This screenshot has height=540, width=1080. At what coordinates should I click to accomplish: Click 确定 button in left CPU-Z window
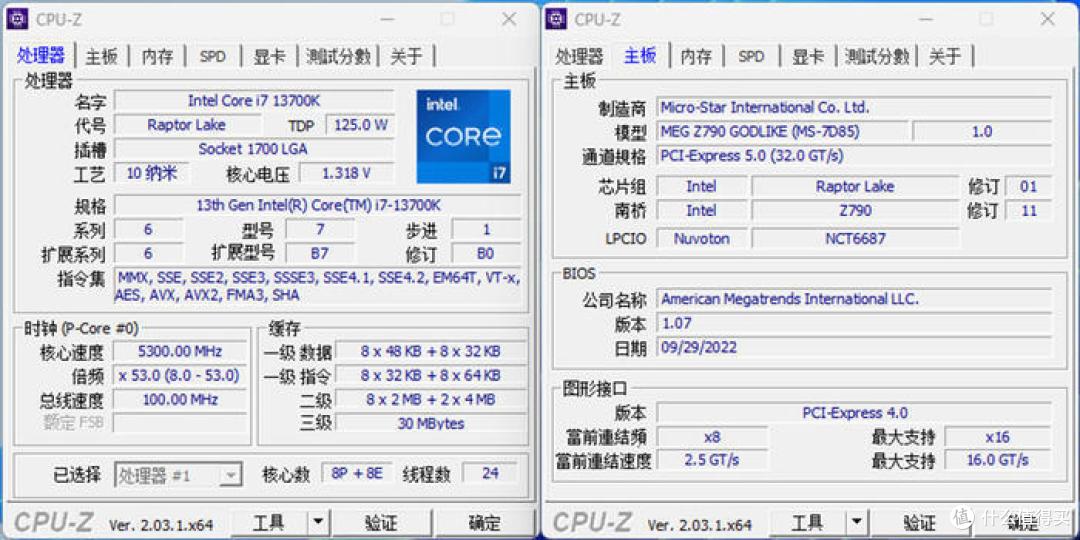click(x=484, y=523)
